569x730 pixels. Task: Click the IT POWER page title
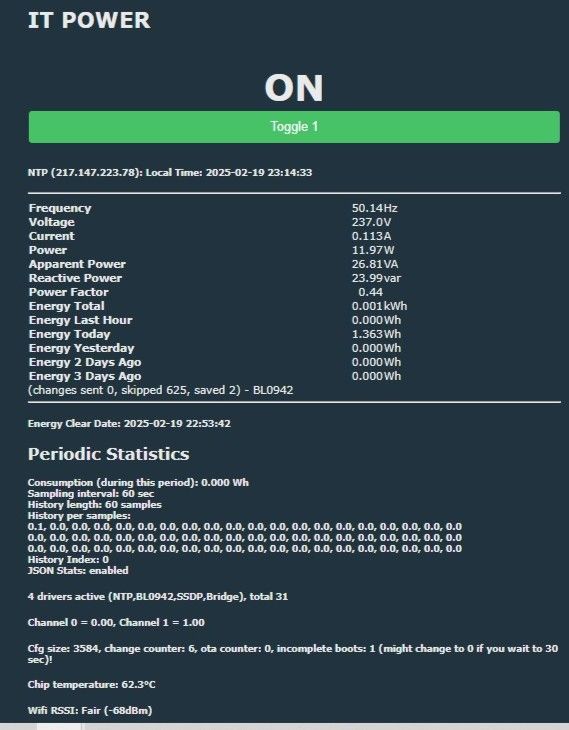click(89, 20)
